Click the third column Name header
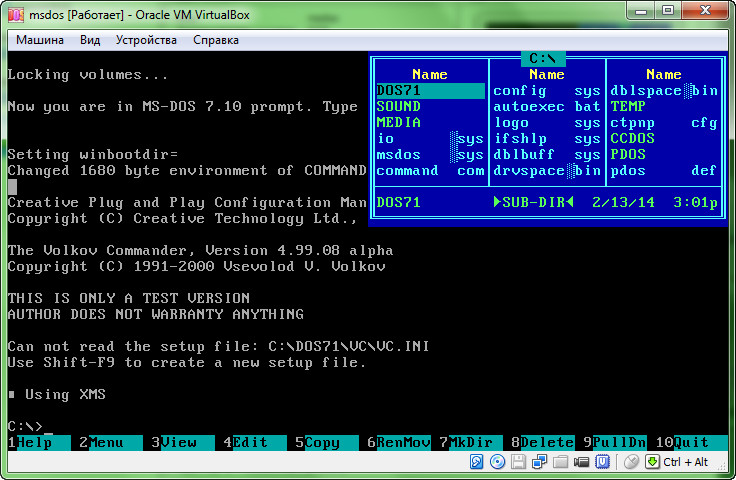The image size is (736, 480). click(663, 75)
